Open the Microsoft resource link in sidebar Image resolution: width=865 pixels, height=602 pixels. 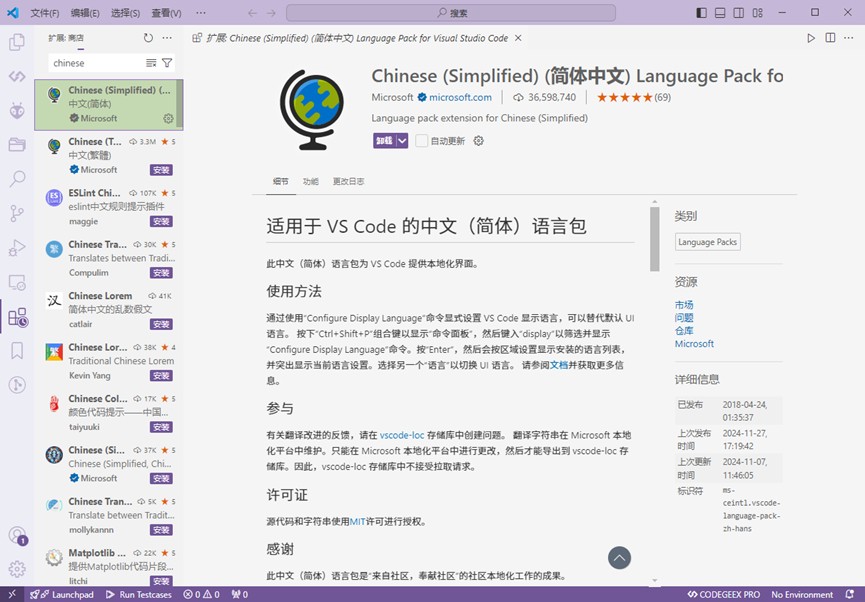pyautogui.click(x=694, y=343)
